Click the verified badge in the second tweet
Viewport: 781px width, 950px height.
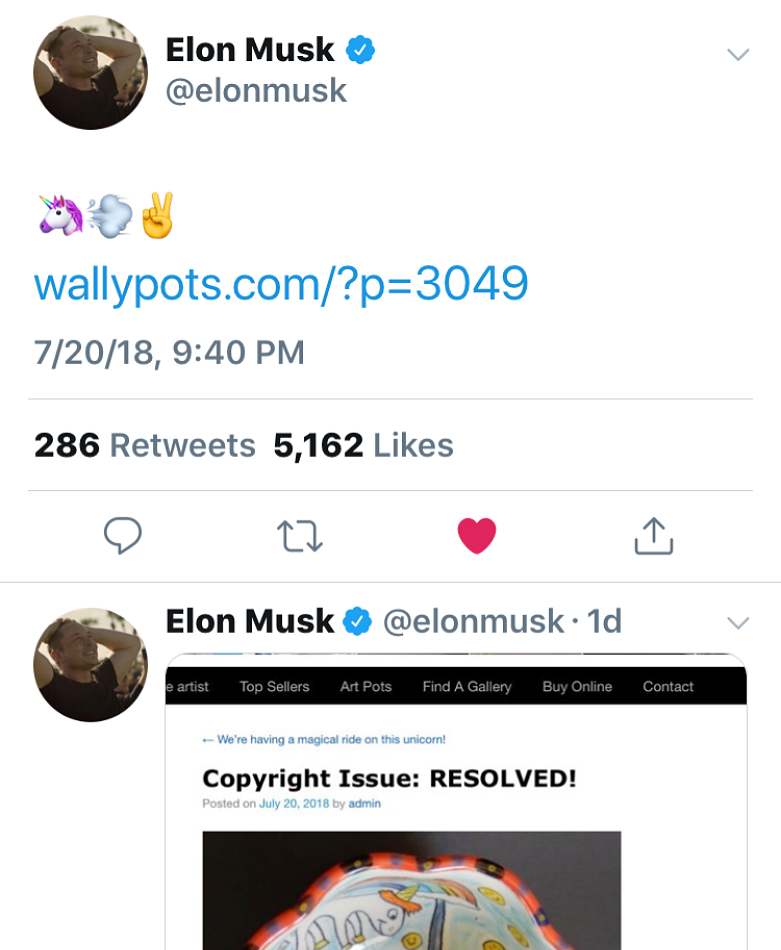pos(357,622)
